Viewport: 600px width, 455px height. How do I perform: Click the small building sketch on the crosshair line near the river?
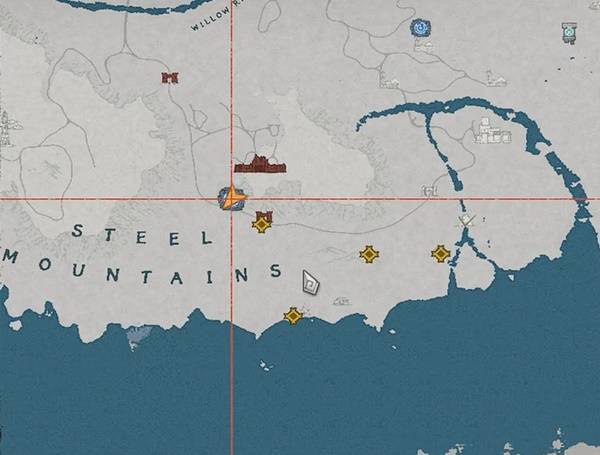click(x=430, y=191)
